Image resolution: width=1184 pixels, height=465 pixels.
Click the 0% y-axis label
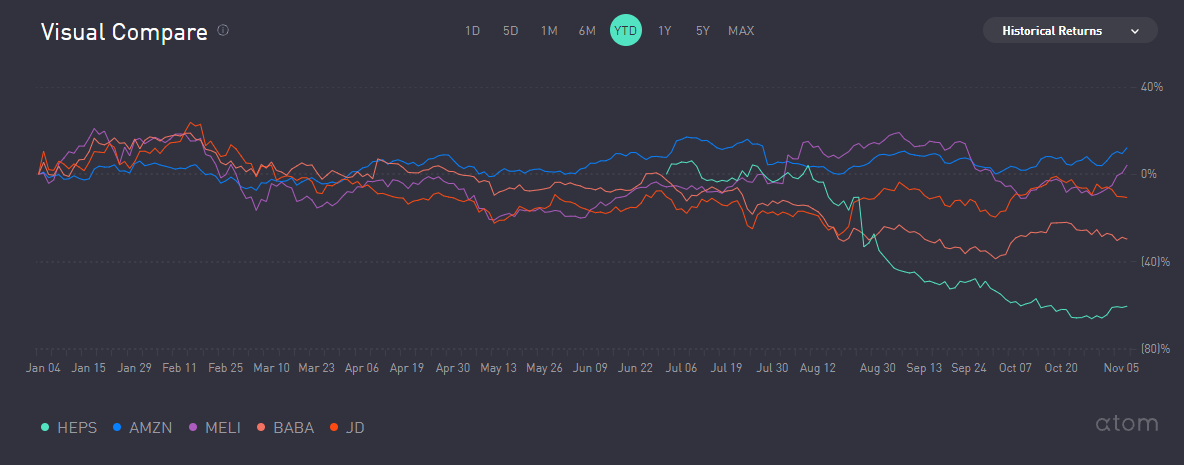tap(1148, 174)
